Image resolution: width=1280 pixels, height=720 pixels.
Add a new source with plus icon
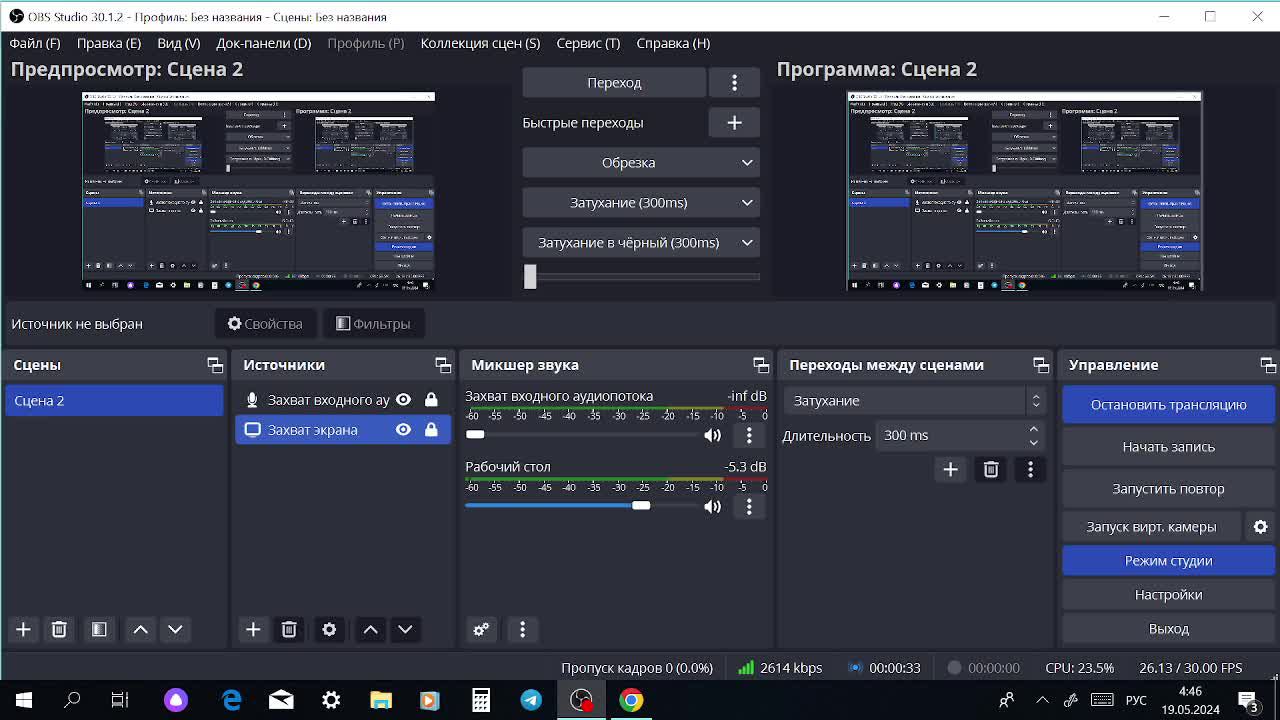(253, 629)
